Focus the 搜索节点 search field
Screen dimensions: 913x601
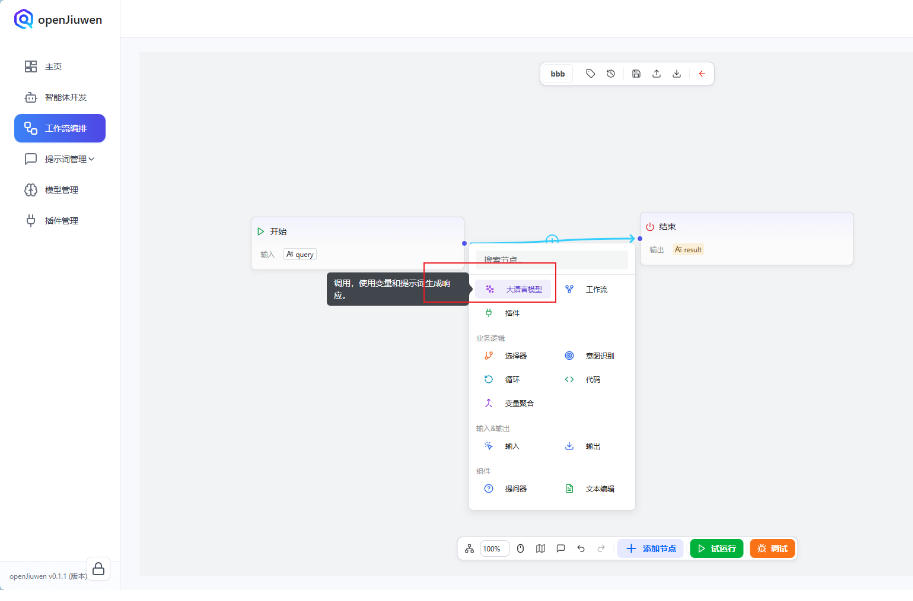(551, 260)
